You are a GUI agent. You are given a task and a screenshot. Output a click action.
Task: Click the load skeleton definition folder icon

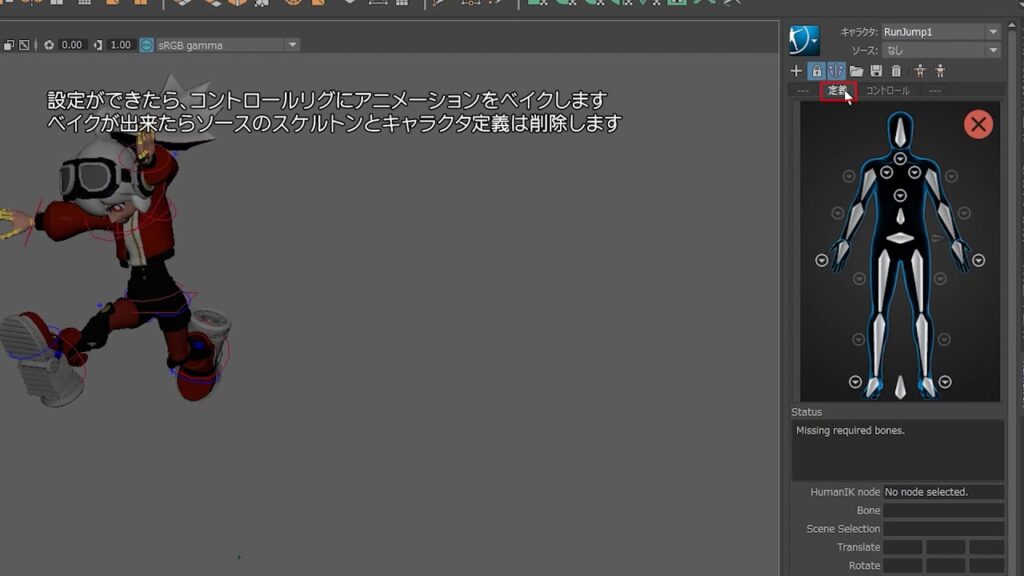coord(857,71)
